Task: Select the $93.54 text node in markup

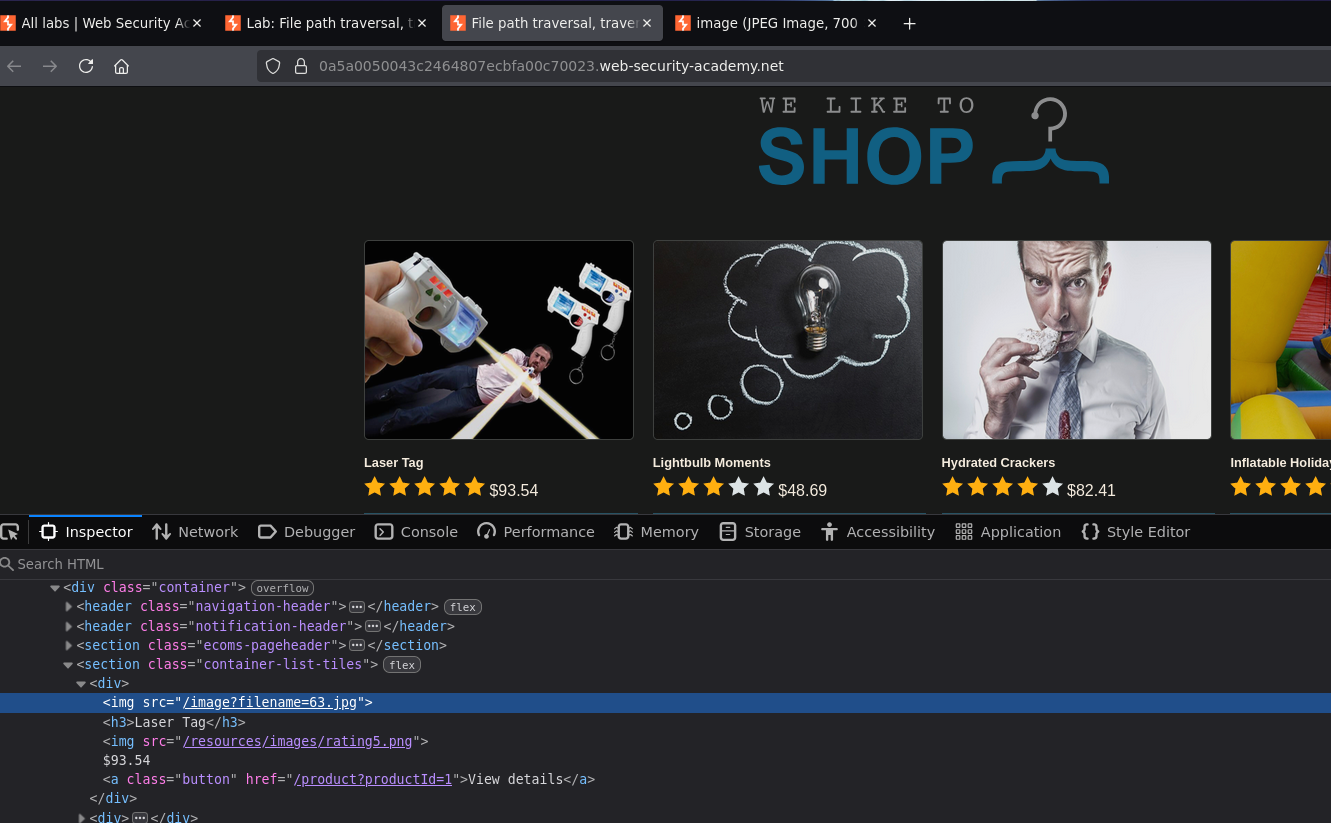Action: [126, 760]
